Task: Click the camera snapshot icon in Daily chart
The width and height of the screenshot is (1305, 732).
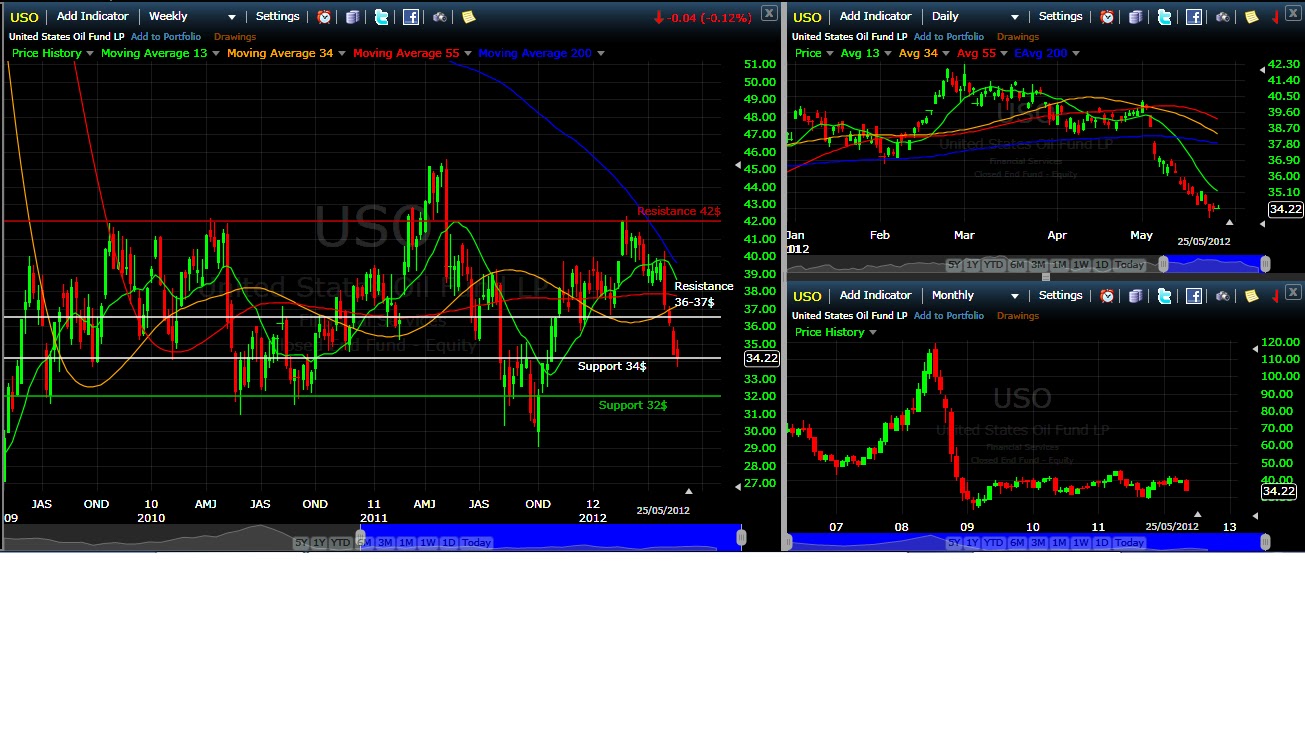Action: [1223, 17]
